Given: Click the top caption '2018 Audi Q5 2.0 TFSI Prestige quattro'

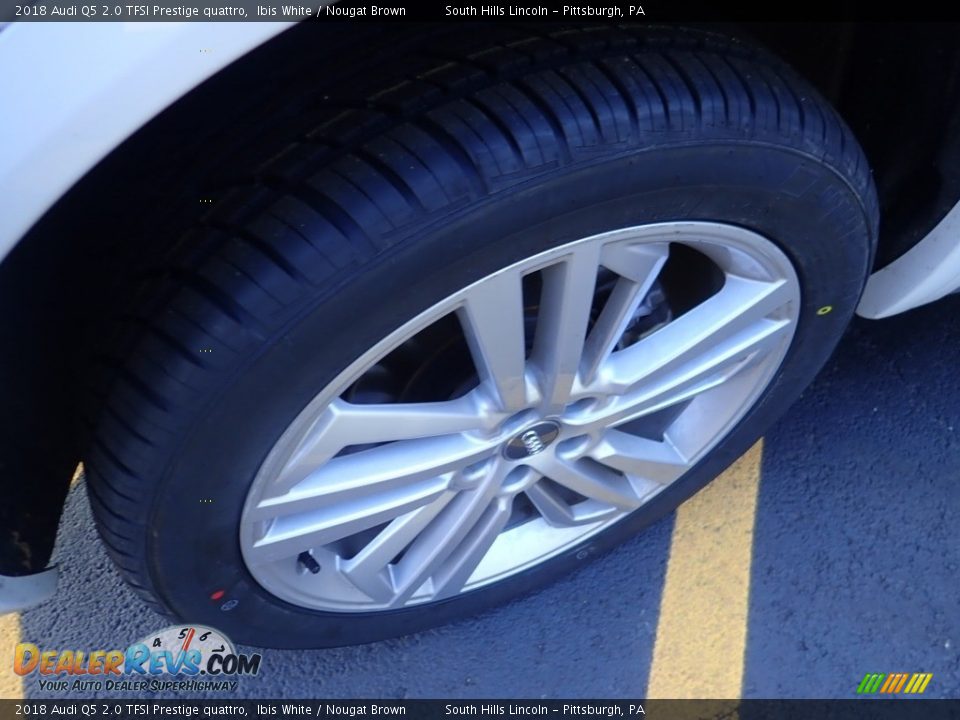Looking at the screenshot, I should pos(130,11).
